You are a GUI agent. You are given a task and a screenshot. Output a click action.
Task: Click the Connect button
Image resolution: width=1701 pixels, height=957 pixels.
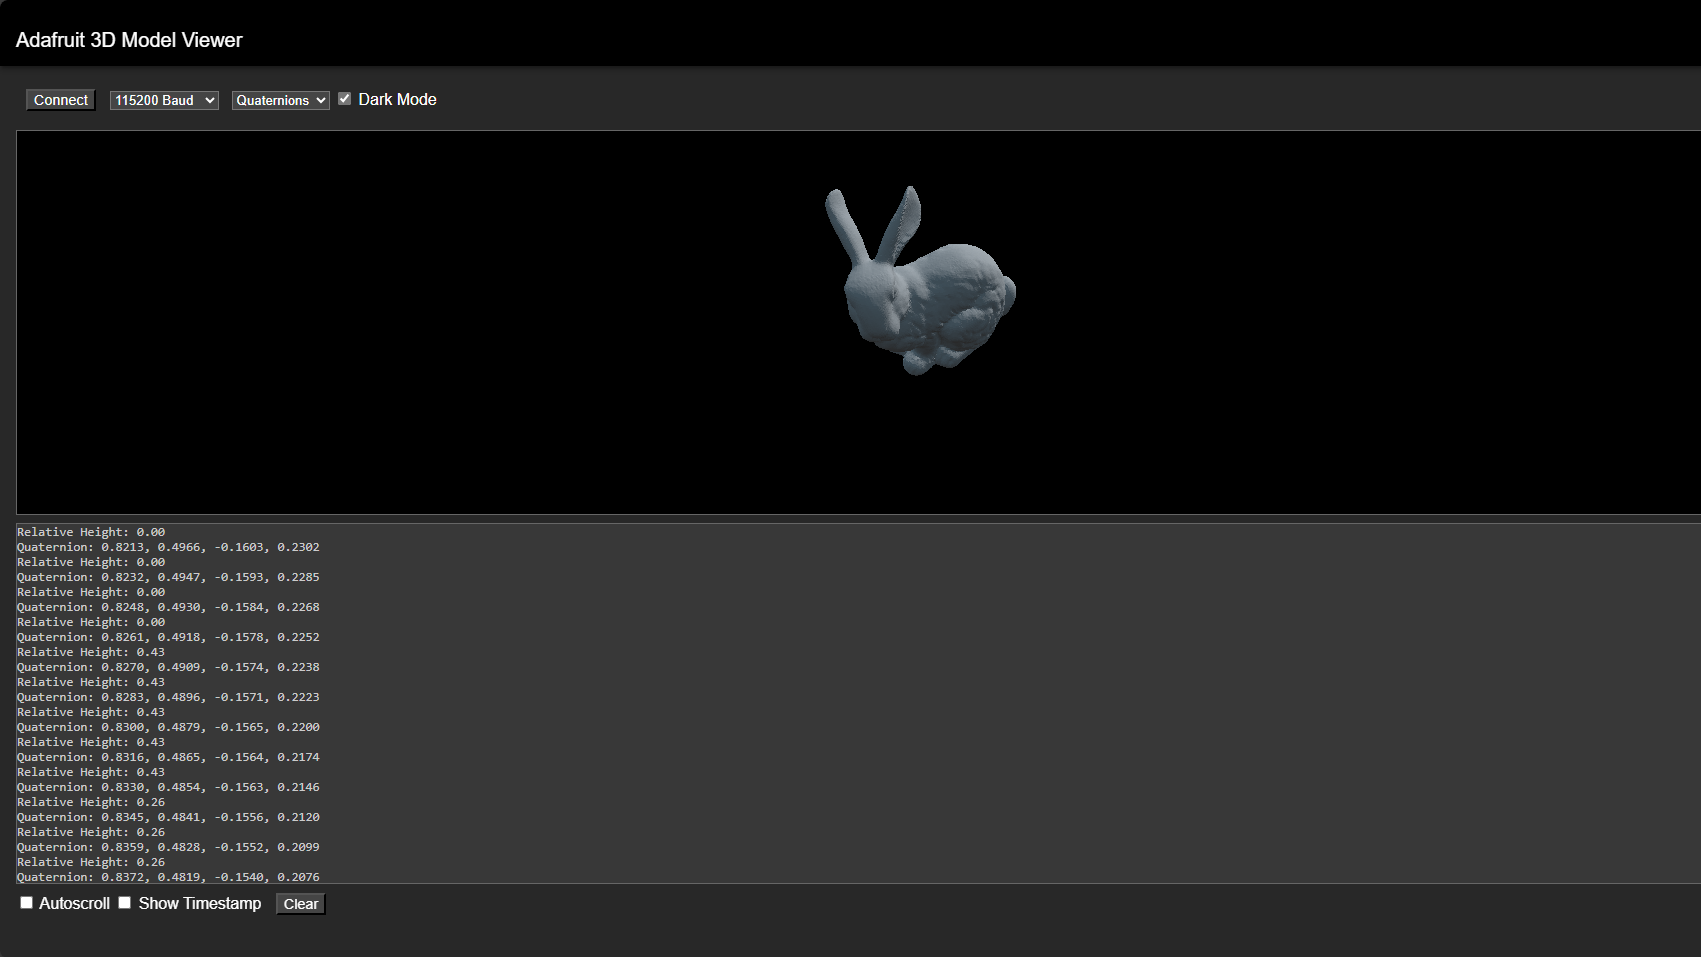(61, 100)
